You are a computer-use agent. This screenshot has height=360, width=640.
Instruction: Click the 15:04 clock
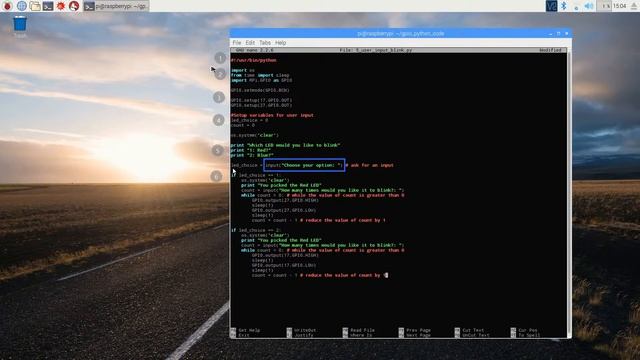[620, 6]
